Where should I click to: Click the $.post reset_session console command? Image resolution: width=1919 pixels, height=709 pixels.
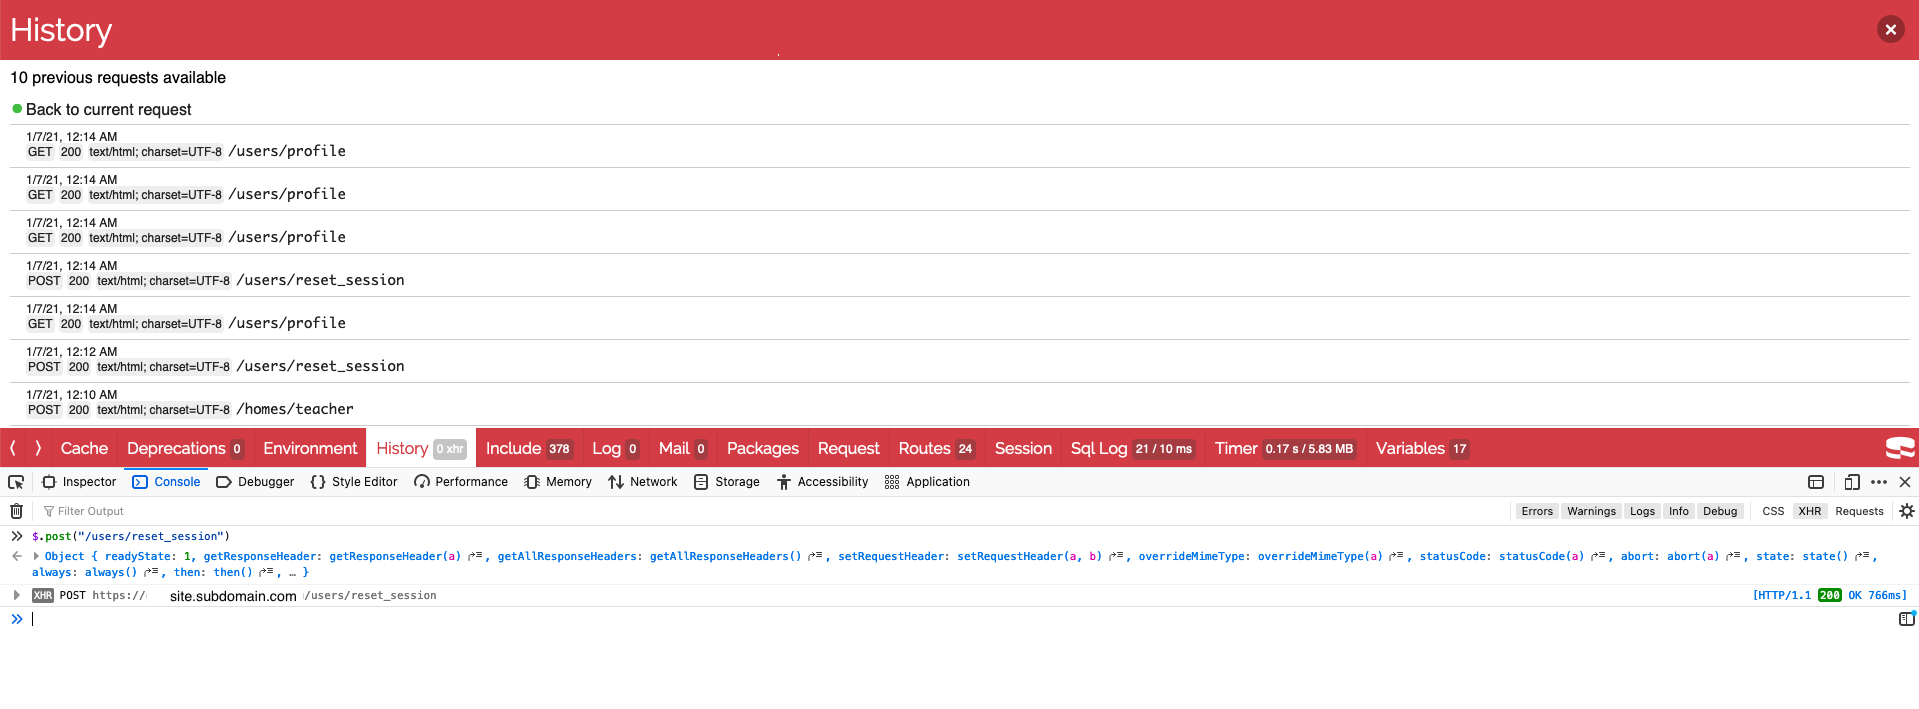coord(131,536)
